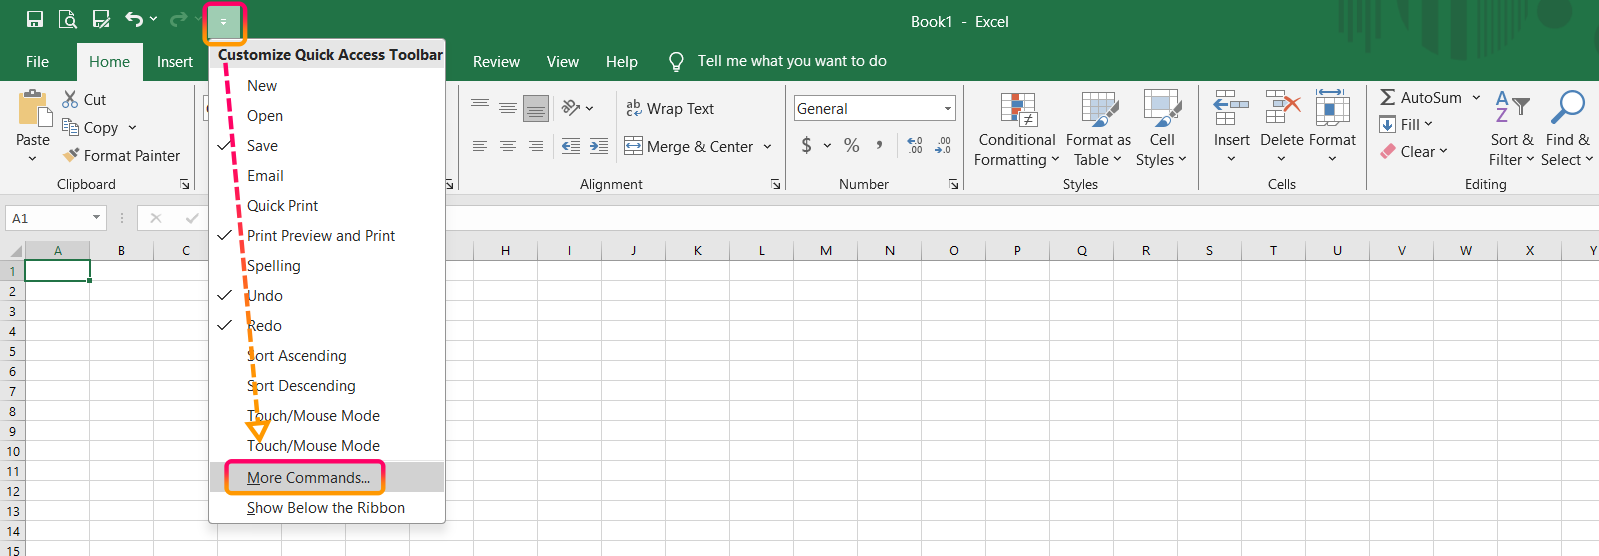
Task: Open the File tab
Action: 38,61
